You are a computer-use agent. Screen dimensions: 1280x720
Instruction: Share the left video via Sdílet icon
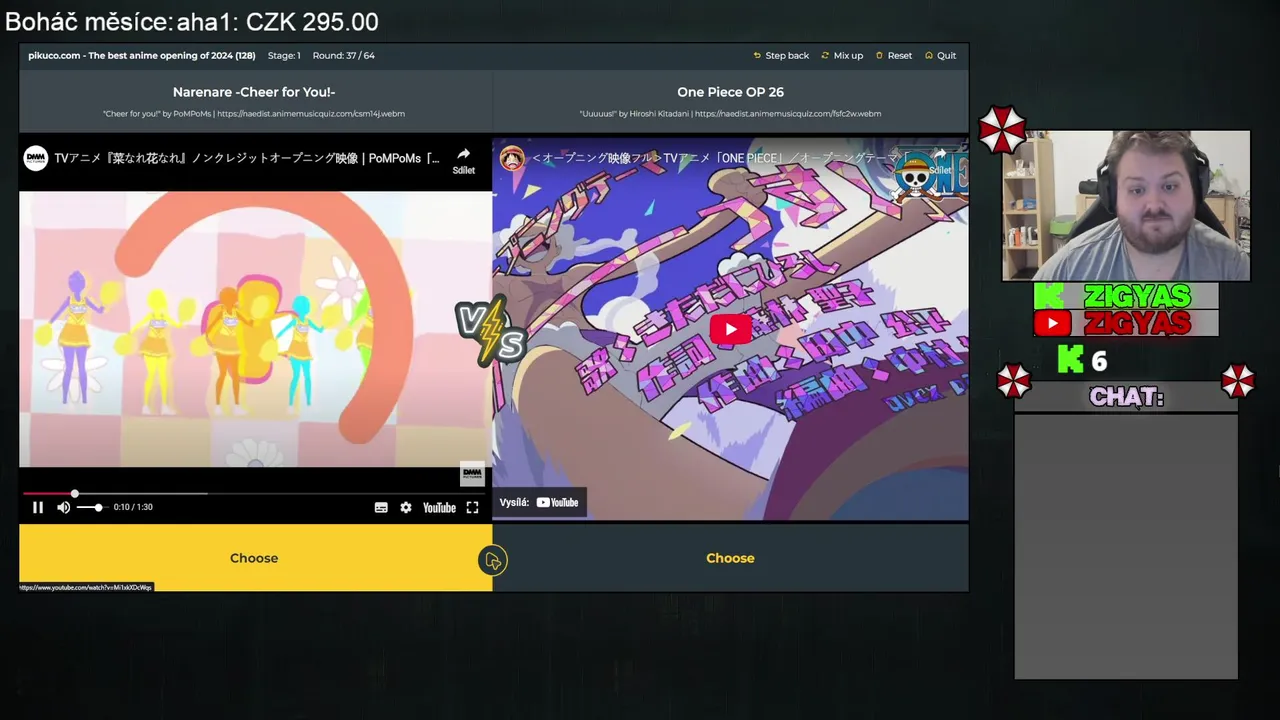pyautogui.click(x=463, y=160)
